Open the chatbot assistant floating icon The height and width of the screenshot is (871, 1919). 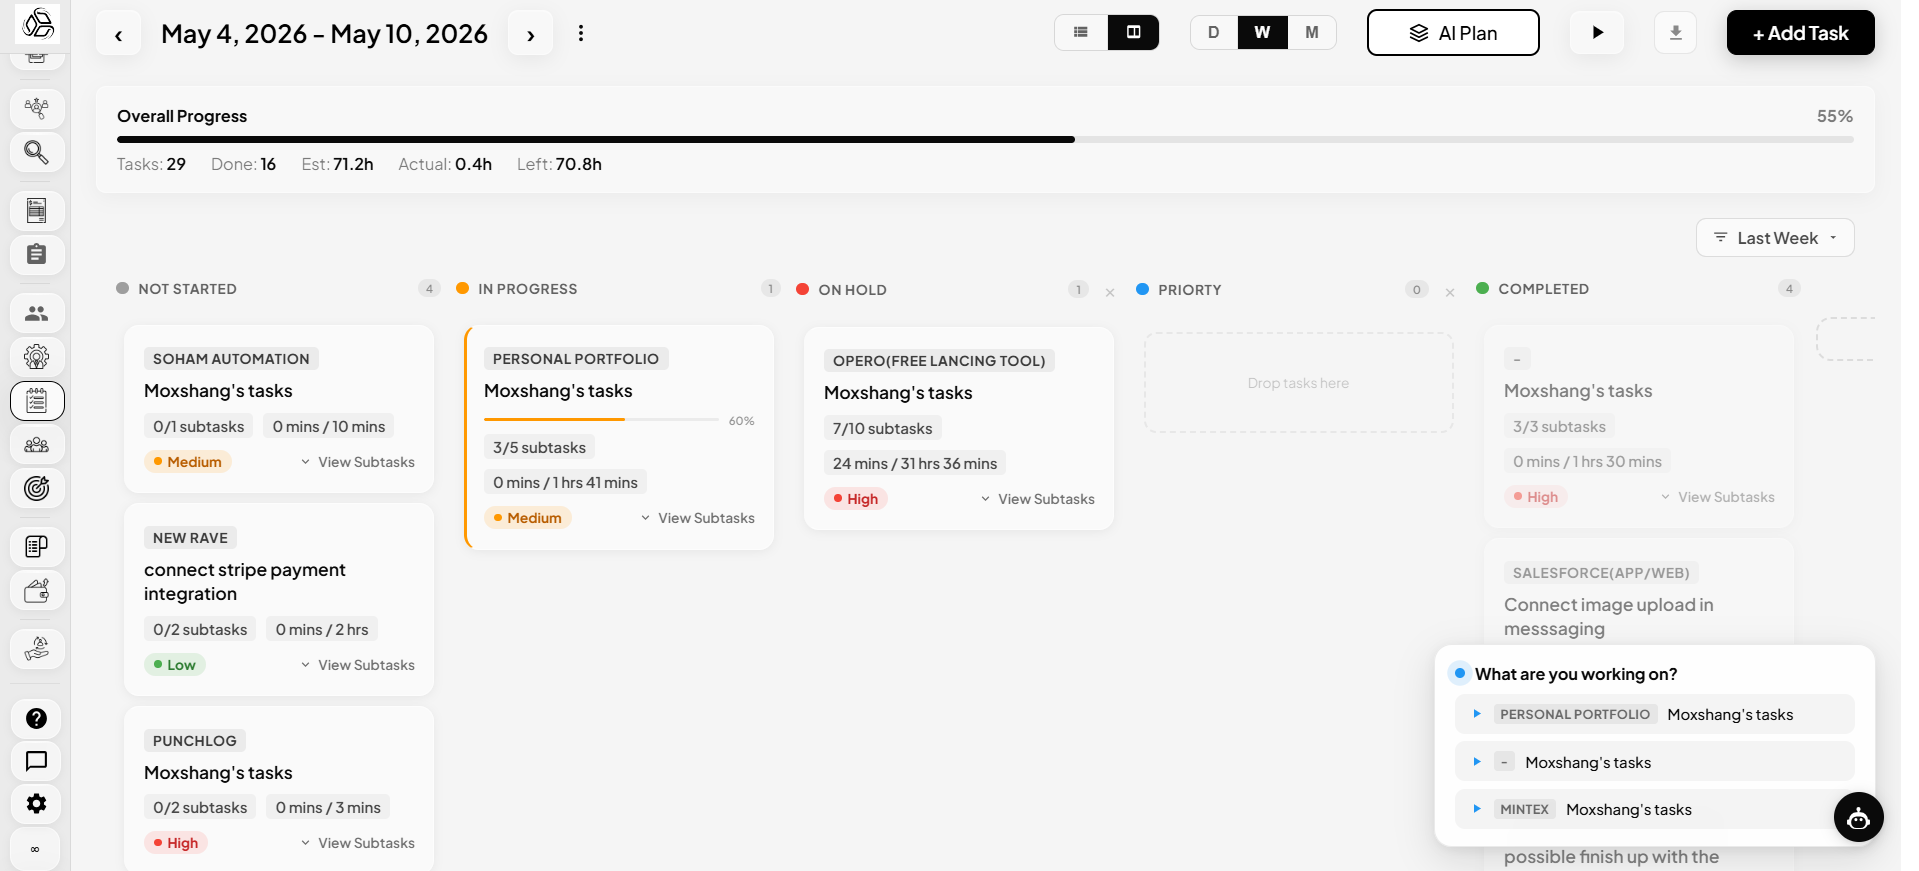tap(1858, 818)
